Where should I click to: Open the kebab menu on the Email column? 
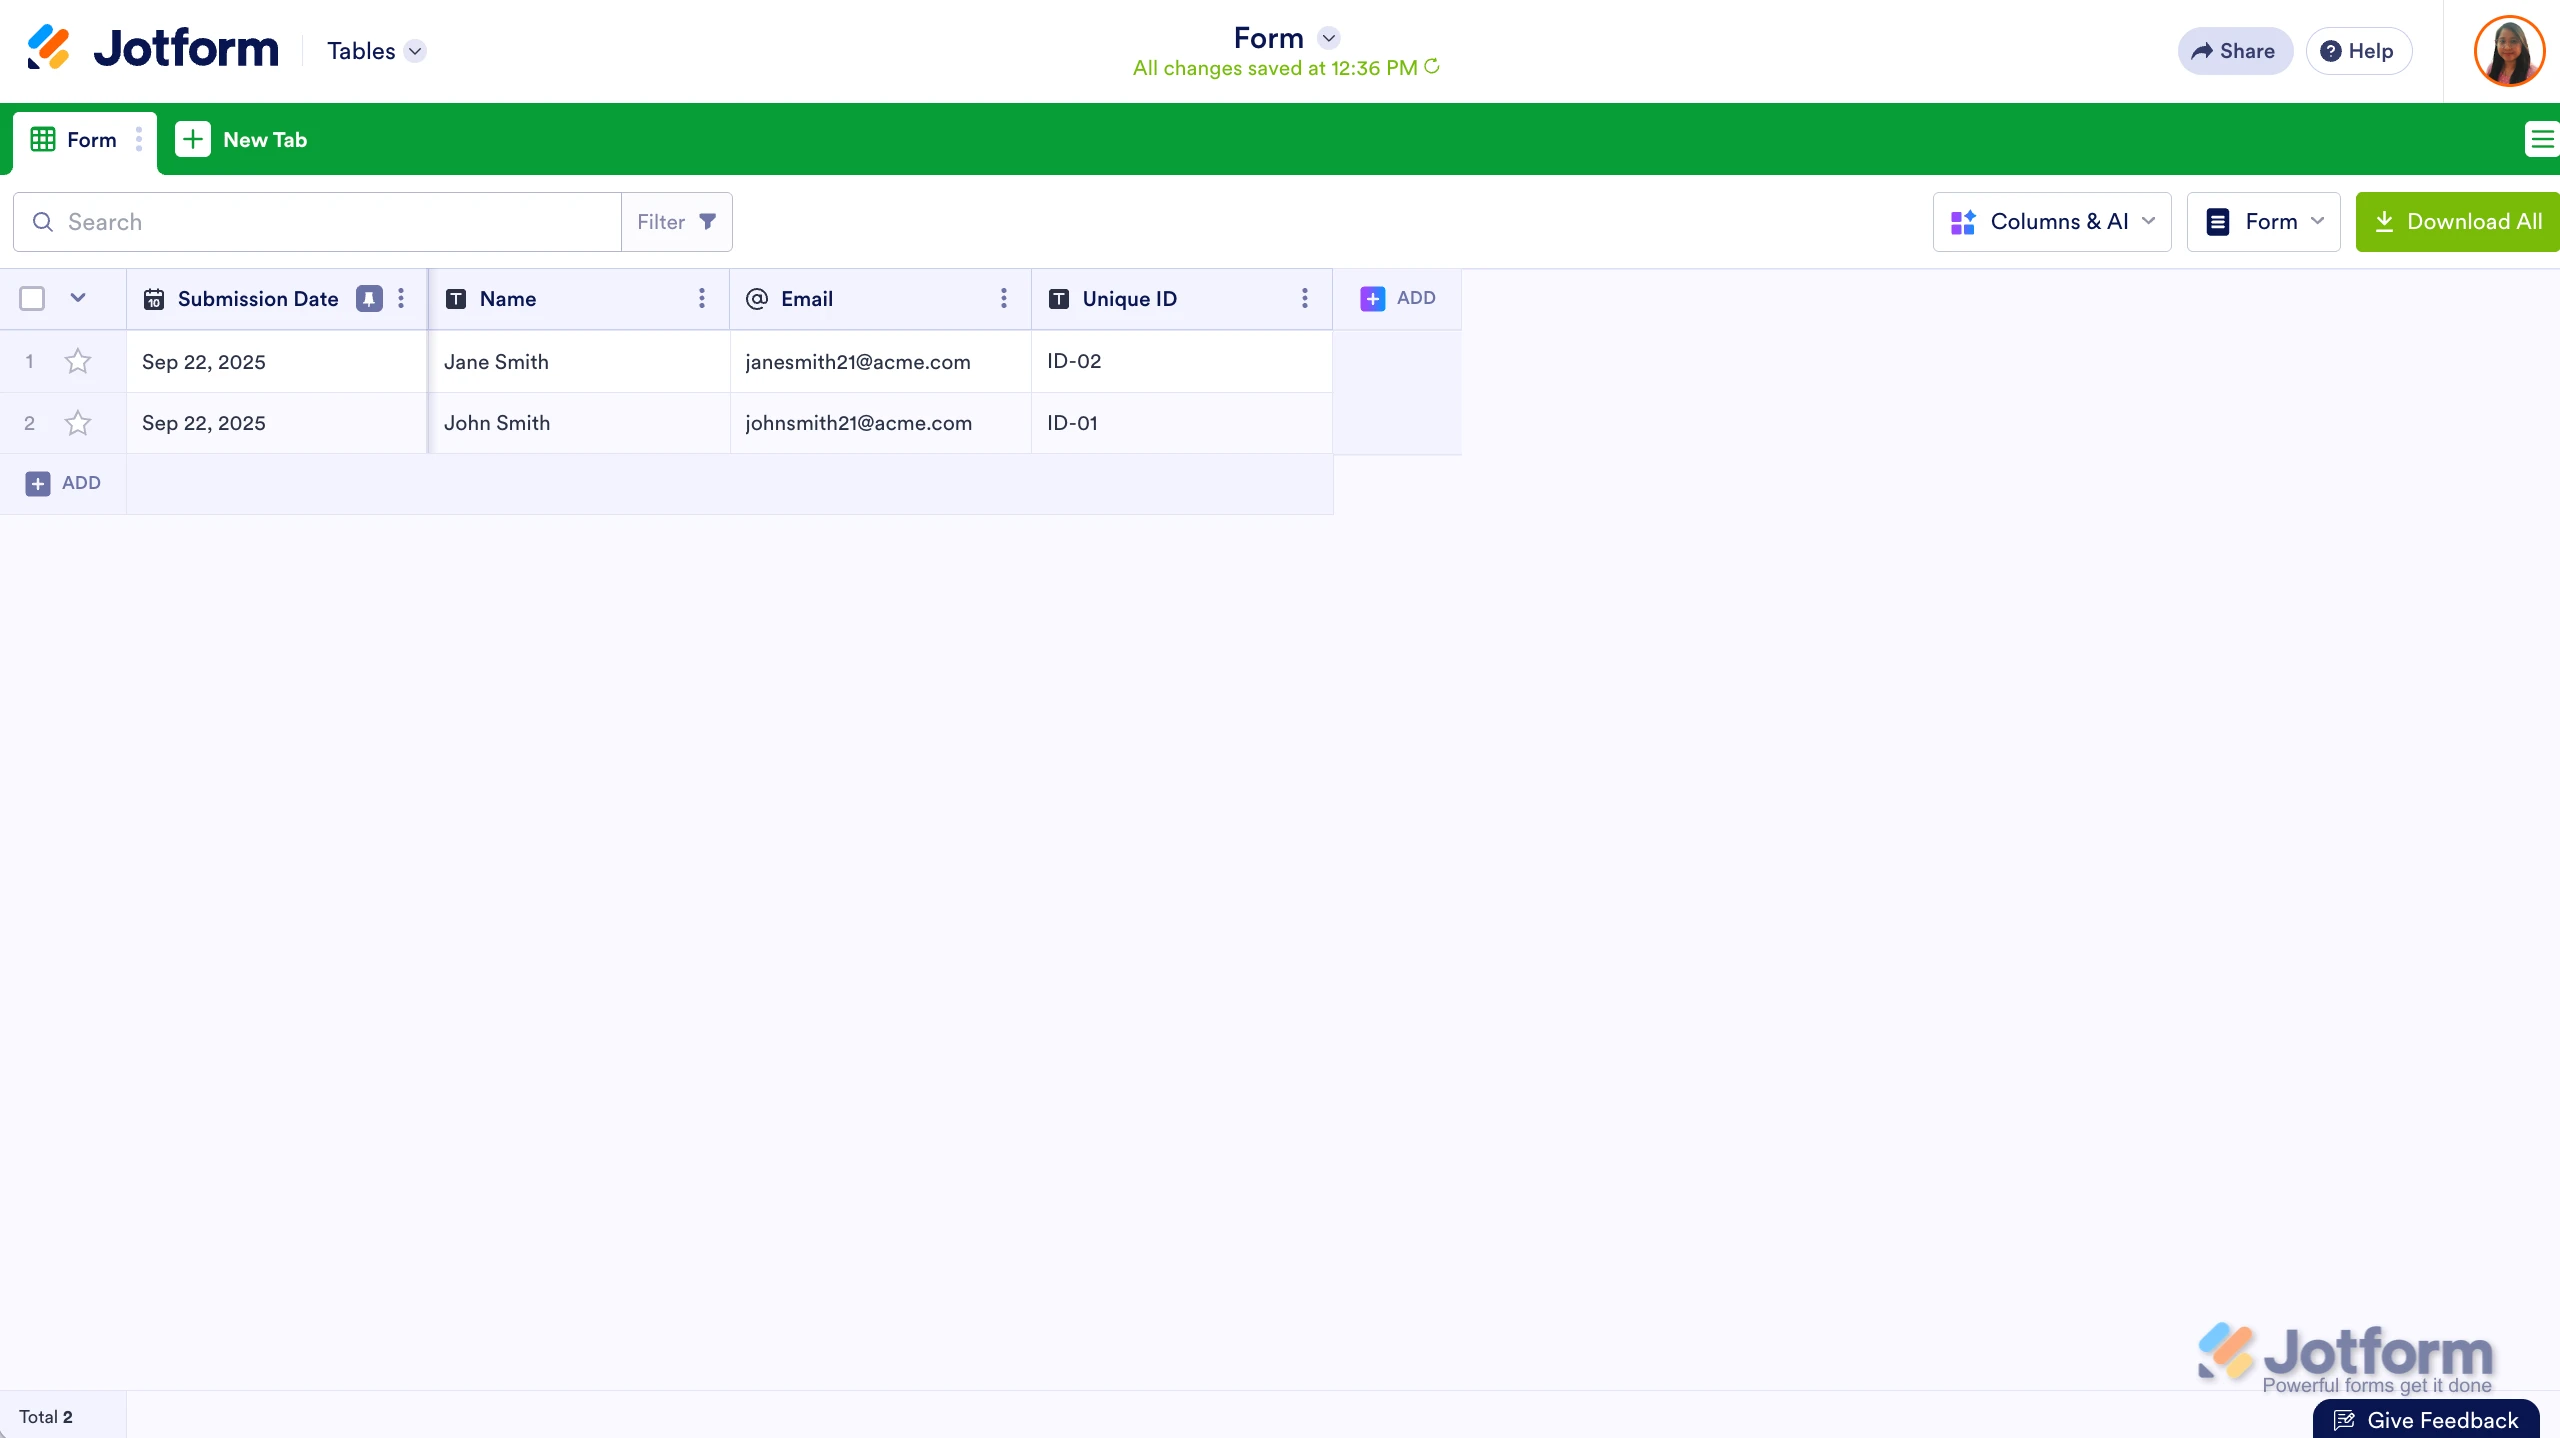tap(1003, 298)
